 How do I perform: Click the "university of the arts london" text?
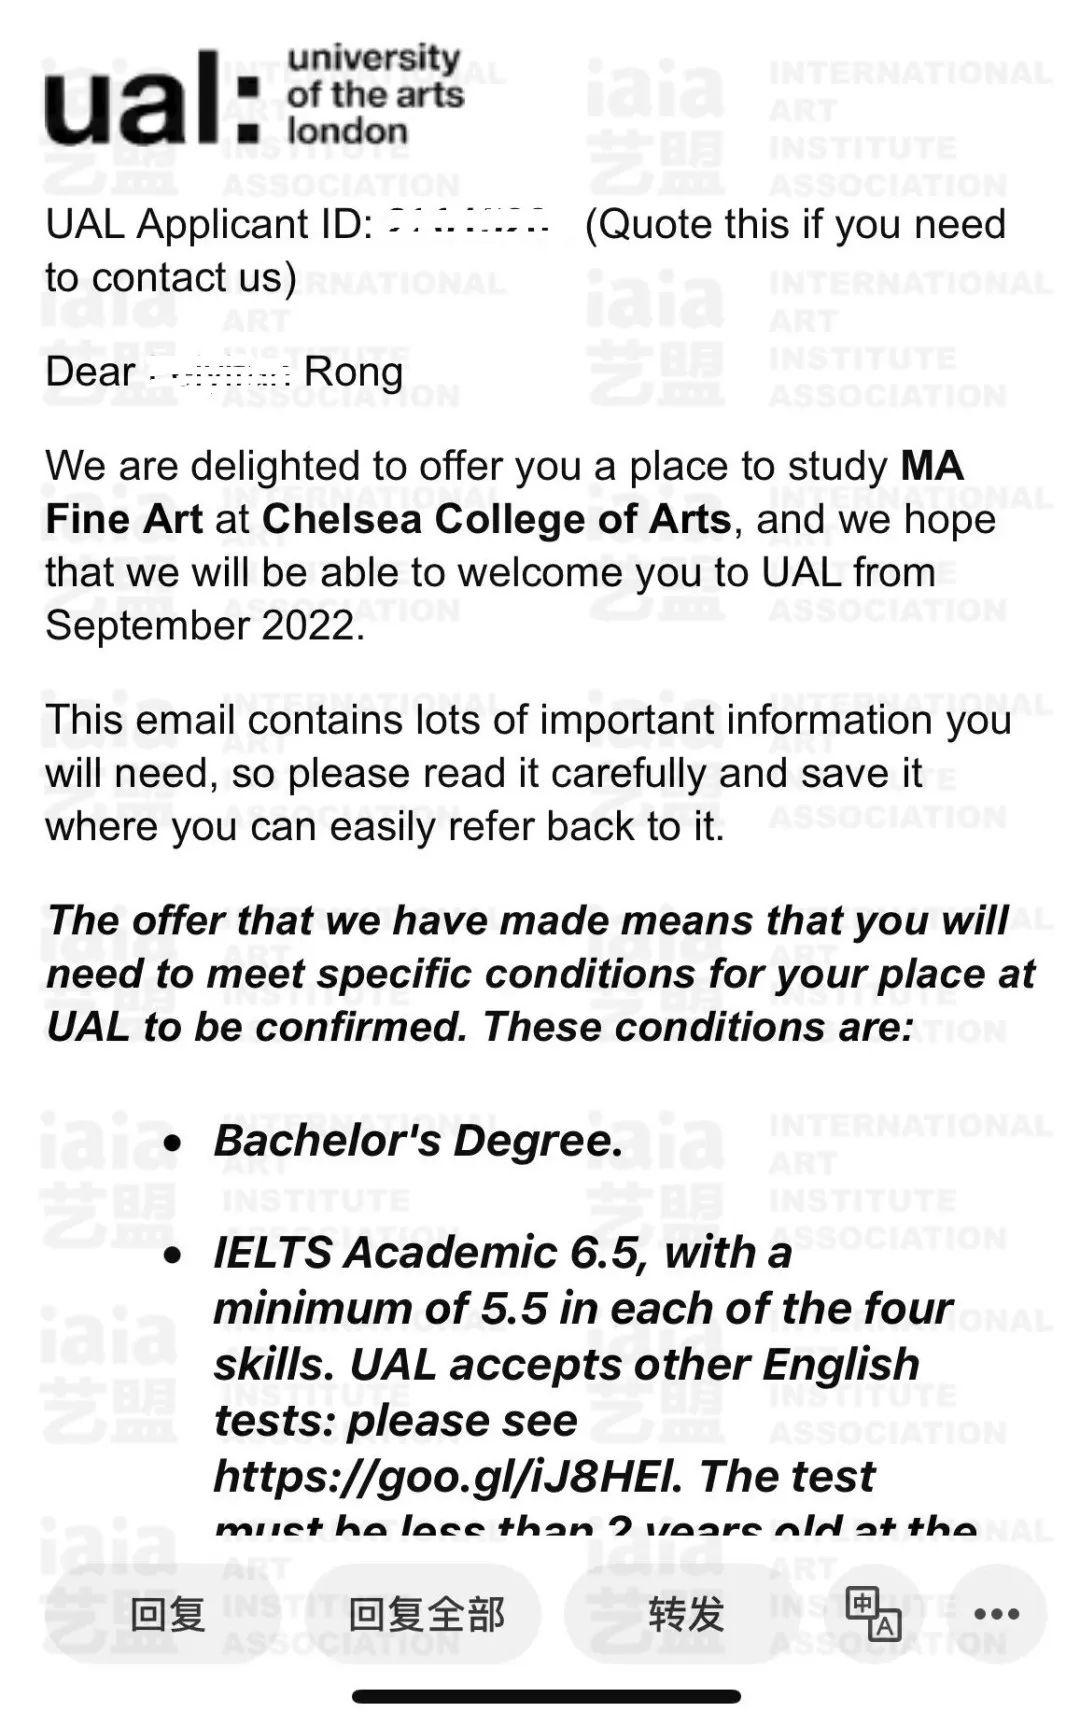(x=375, y=95)
